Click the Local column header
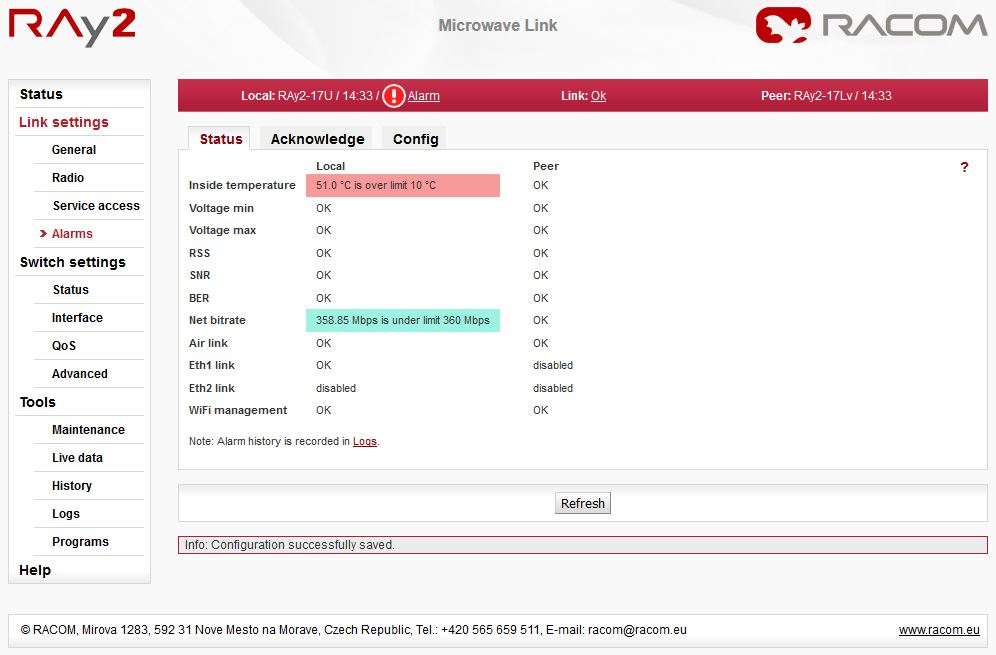The width and height of the screenshot is (996, 655). (x=330, y=166)
